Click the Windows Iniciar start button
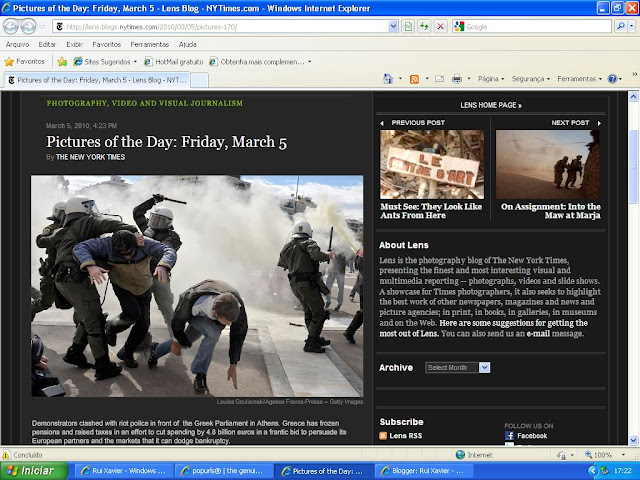640x480 pixels. [34, 471]
